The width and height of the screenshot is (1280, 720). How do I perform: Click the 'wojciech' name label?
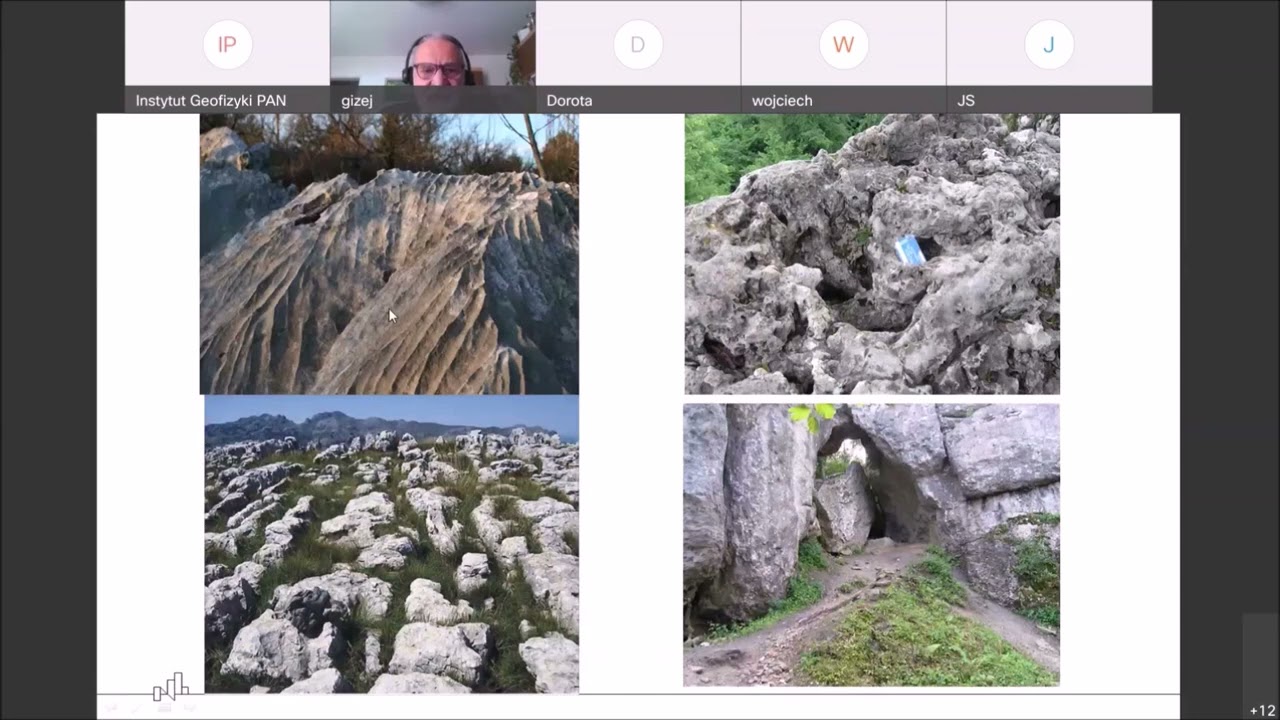[782, 100]
